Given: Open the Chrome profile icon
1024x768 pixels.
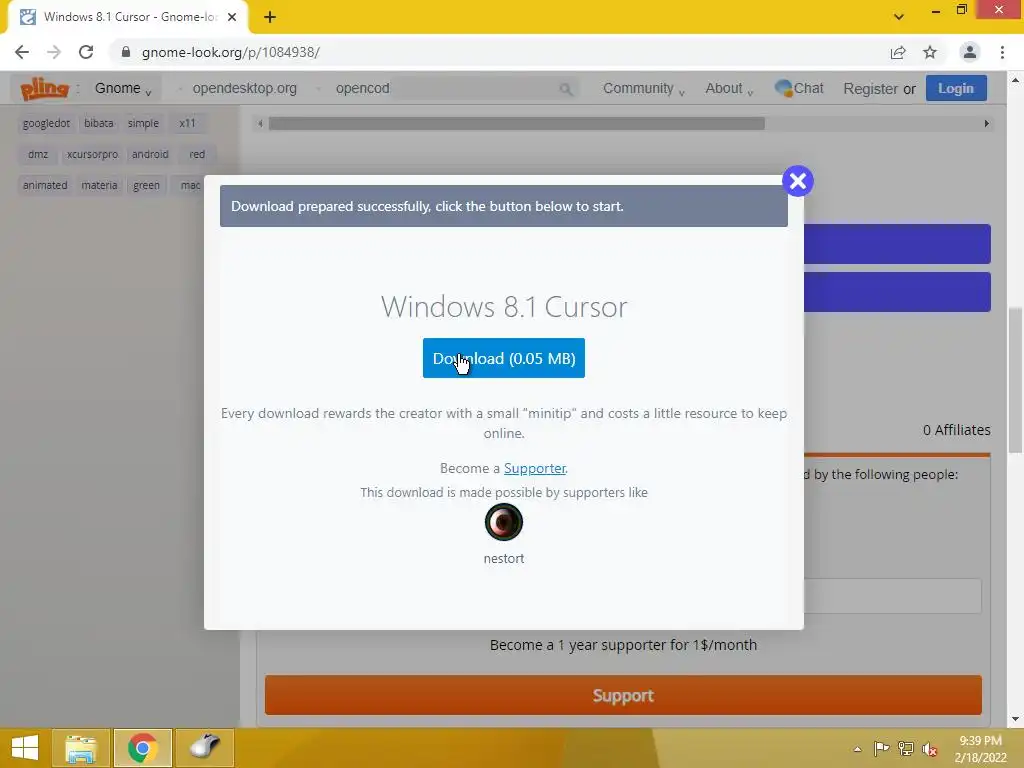Looking at the screenshot, I should pyautogui.click(x=970, y=52).
